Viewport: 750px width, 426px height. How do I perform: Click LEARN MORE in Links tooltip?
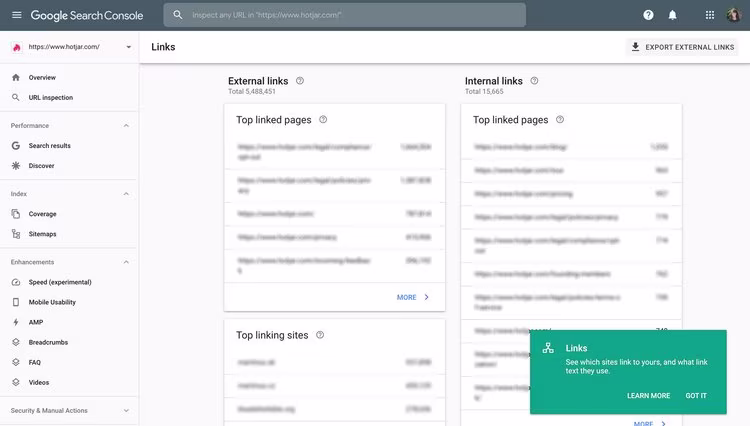649,396
